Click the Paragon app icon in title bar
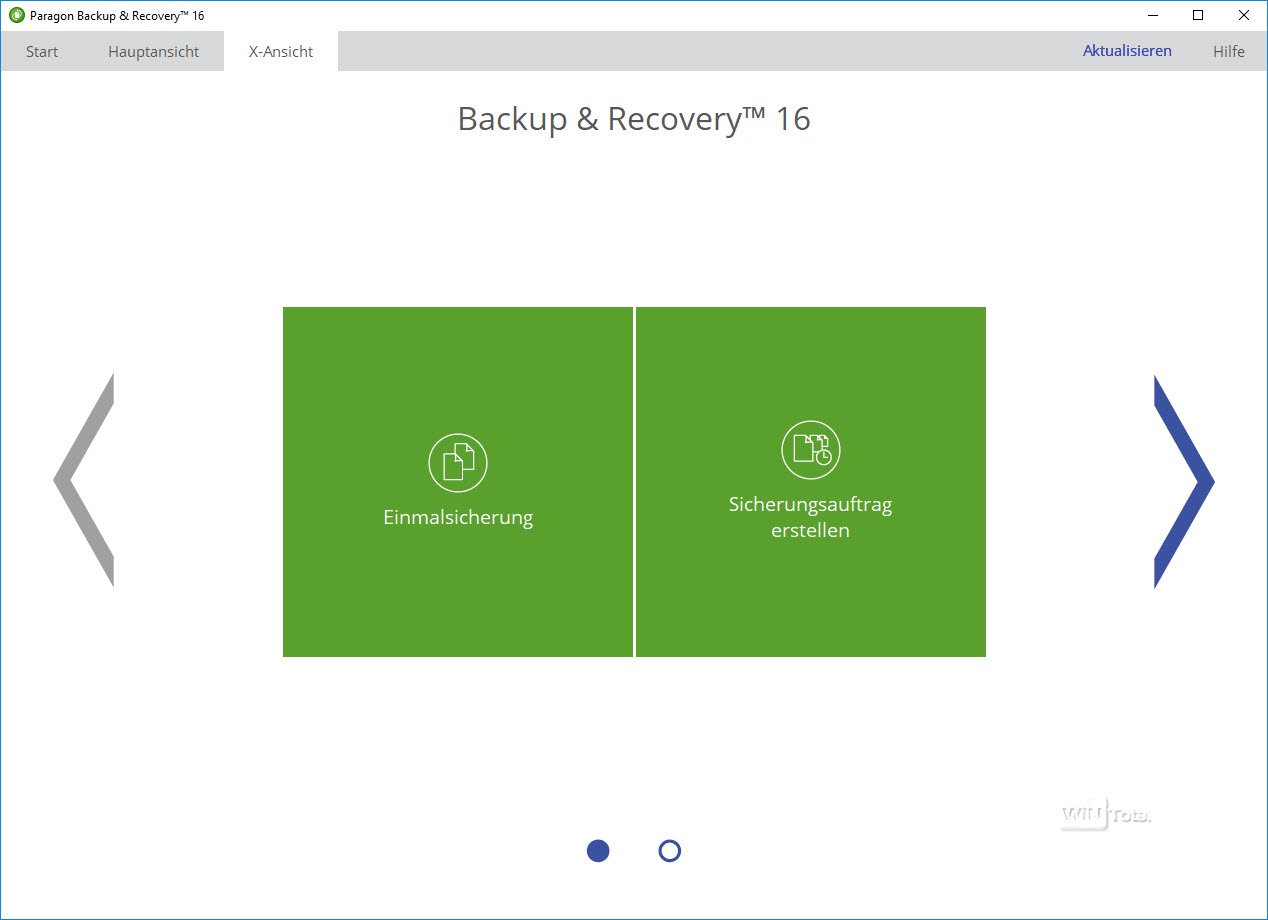The height and width of the screenshot is (920, 1268). (16, 15)
